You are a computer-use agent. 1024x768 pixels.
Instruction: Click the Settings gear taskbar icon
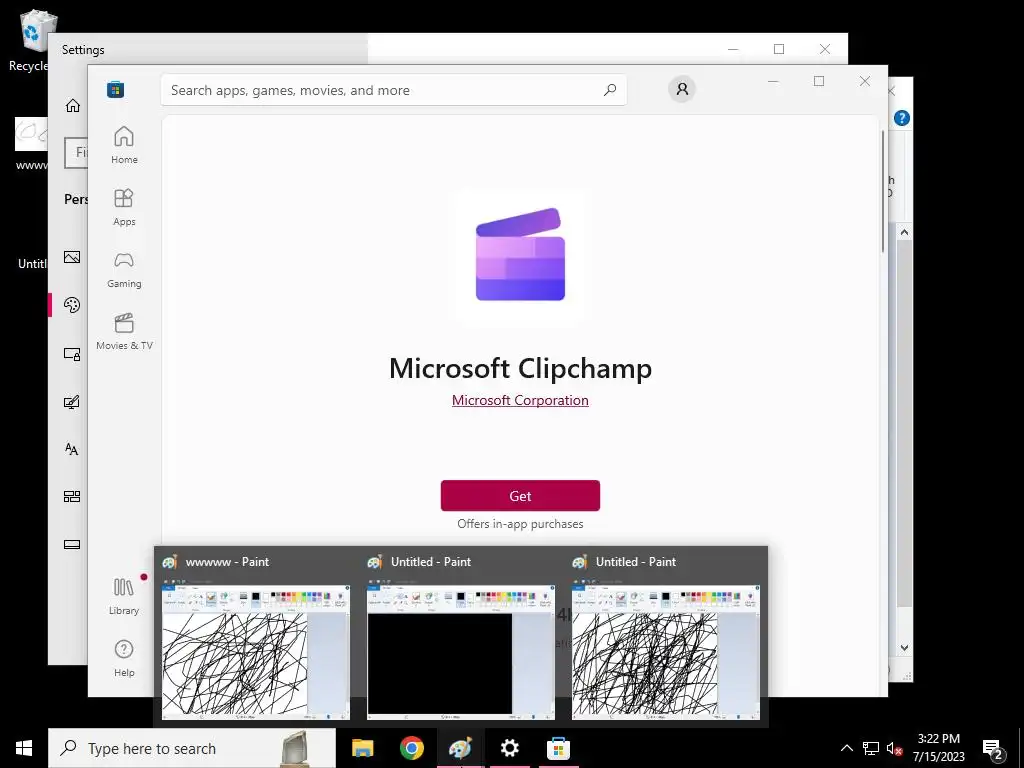509,748
